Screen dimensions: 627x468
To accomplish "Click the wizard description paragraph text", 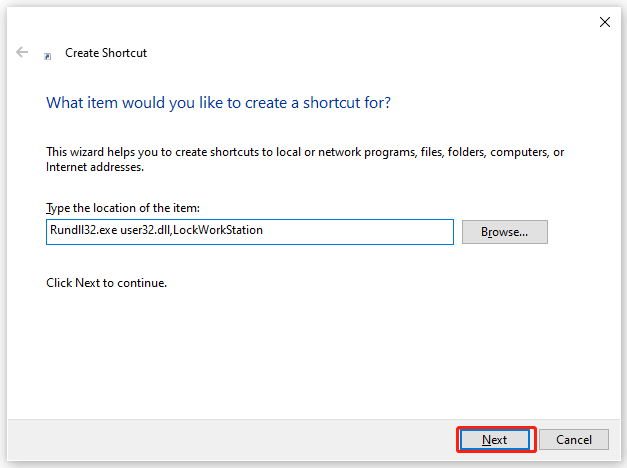I will pyautogui.click(x=305, y=159).
